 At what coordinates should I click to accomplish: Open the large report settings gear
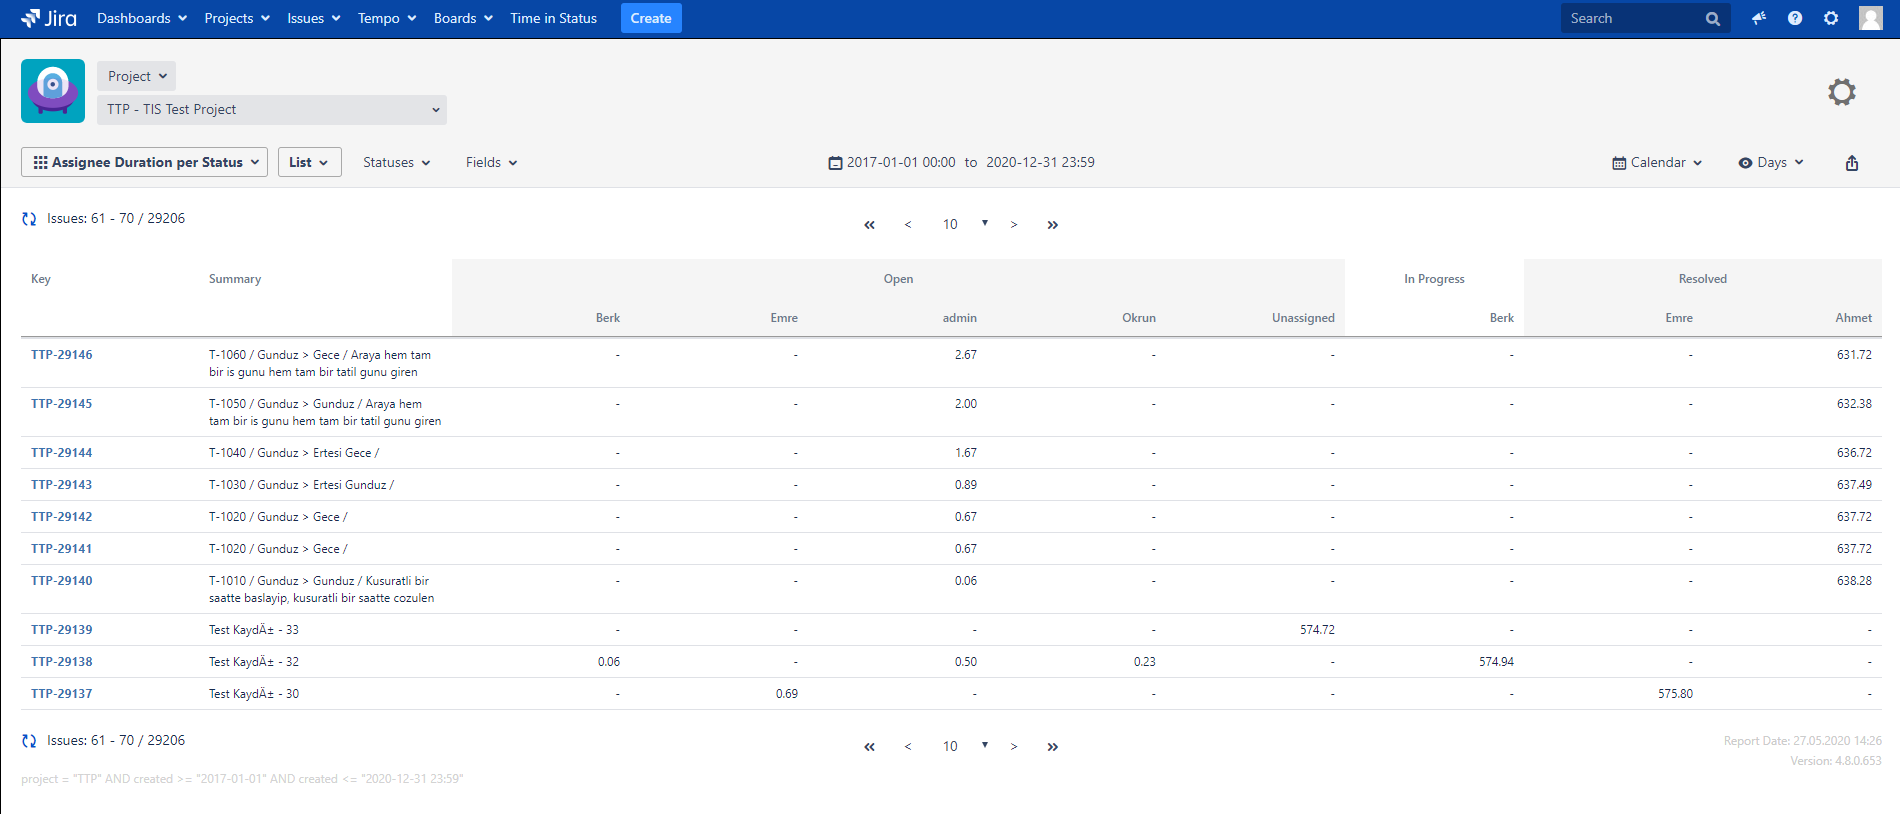[1841, 92]
